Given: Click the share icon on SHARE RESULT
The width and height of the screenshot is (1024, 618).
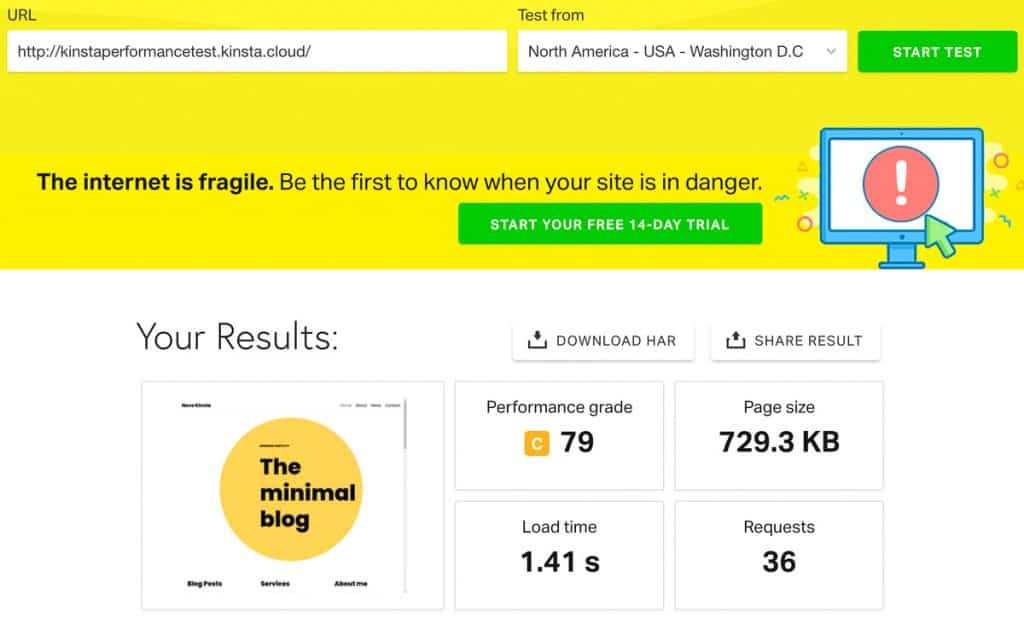Looking at the screenshot, I should click(x=736, y=340).
